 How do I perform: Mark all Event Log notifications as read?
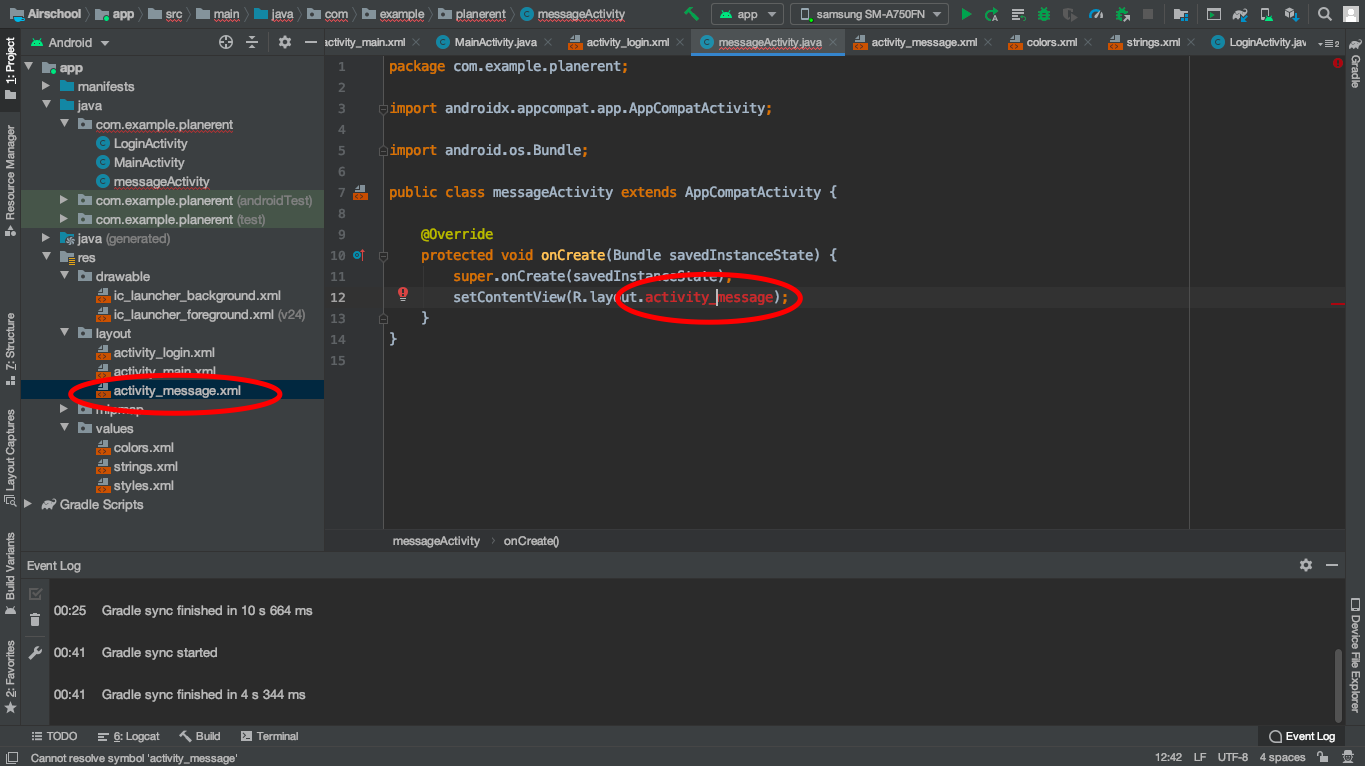(x=35, y=594)
